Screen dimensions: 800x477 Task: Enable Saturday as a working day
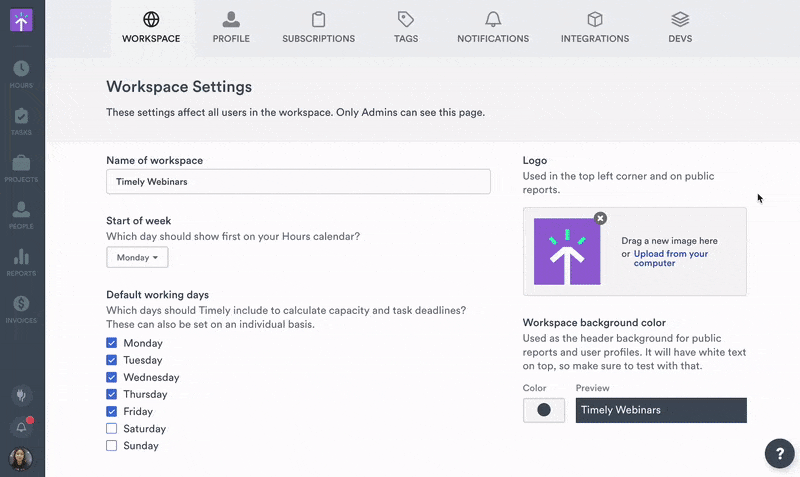pyautogui.click(x=112, y=428)
